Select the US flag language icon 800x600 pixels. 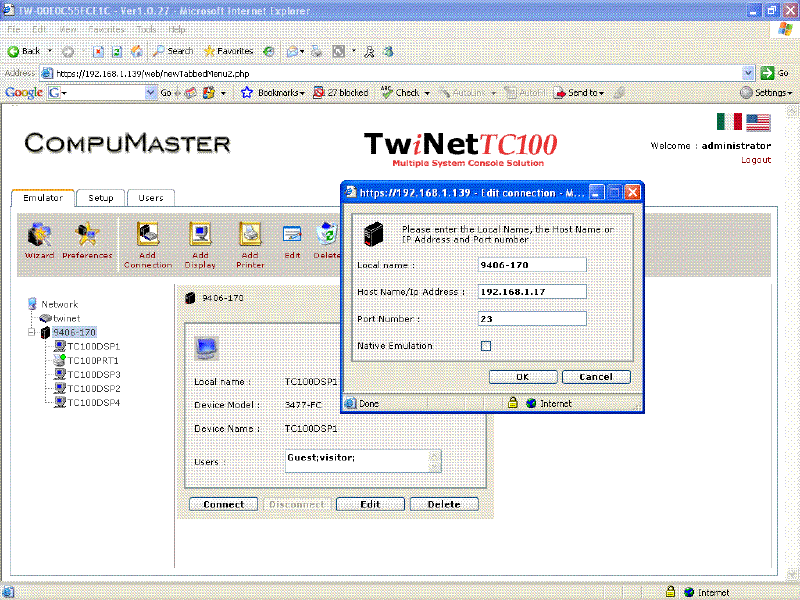pyautogui.click(x=758, y=122)
